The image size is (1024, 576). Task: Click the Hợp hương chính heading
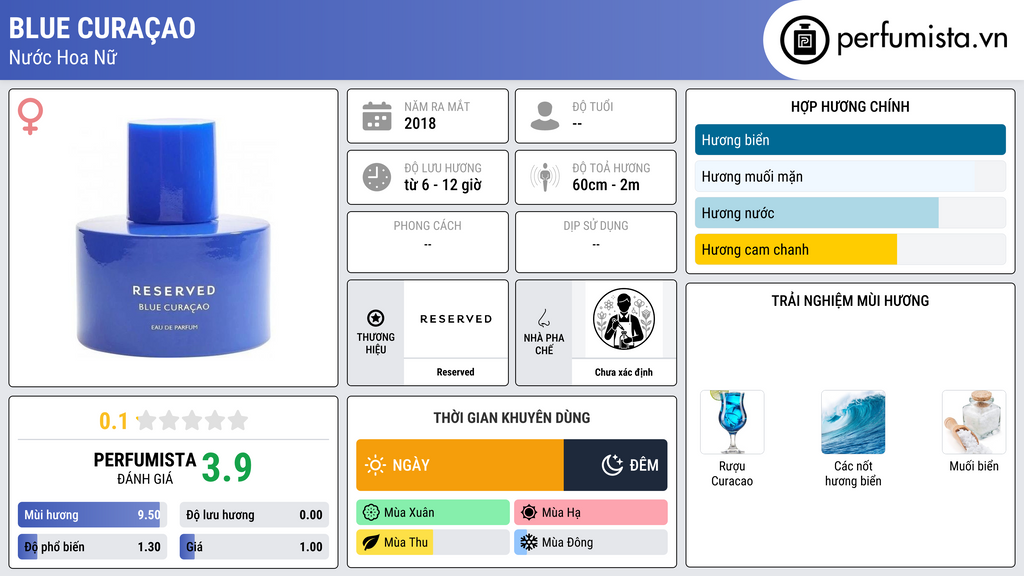click(850, 106)
